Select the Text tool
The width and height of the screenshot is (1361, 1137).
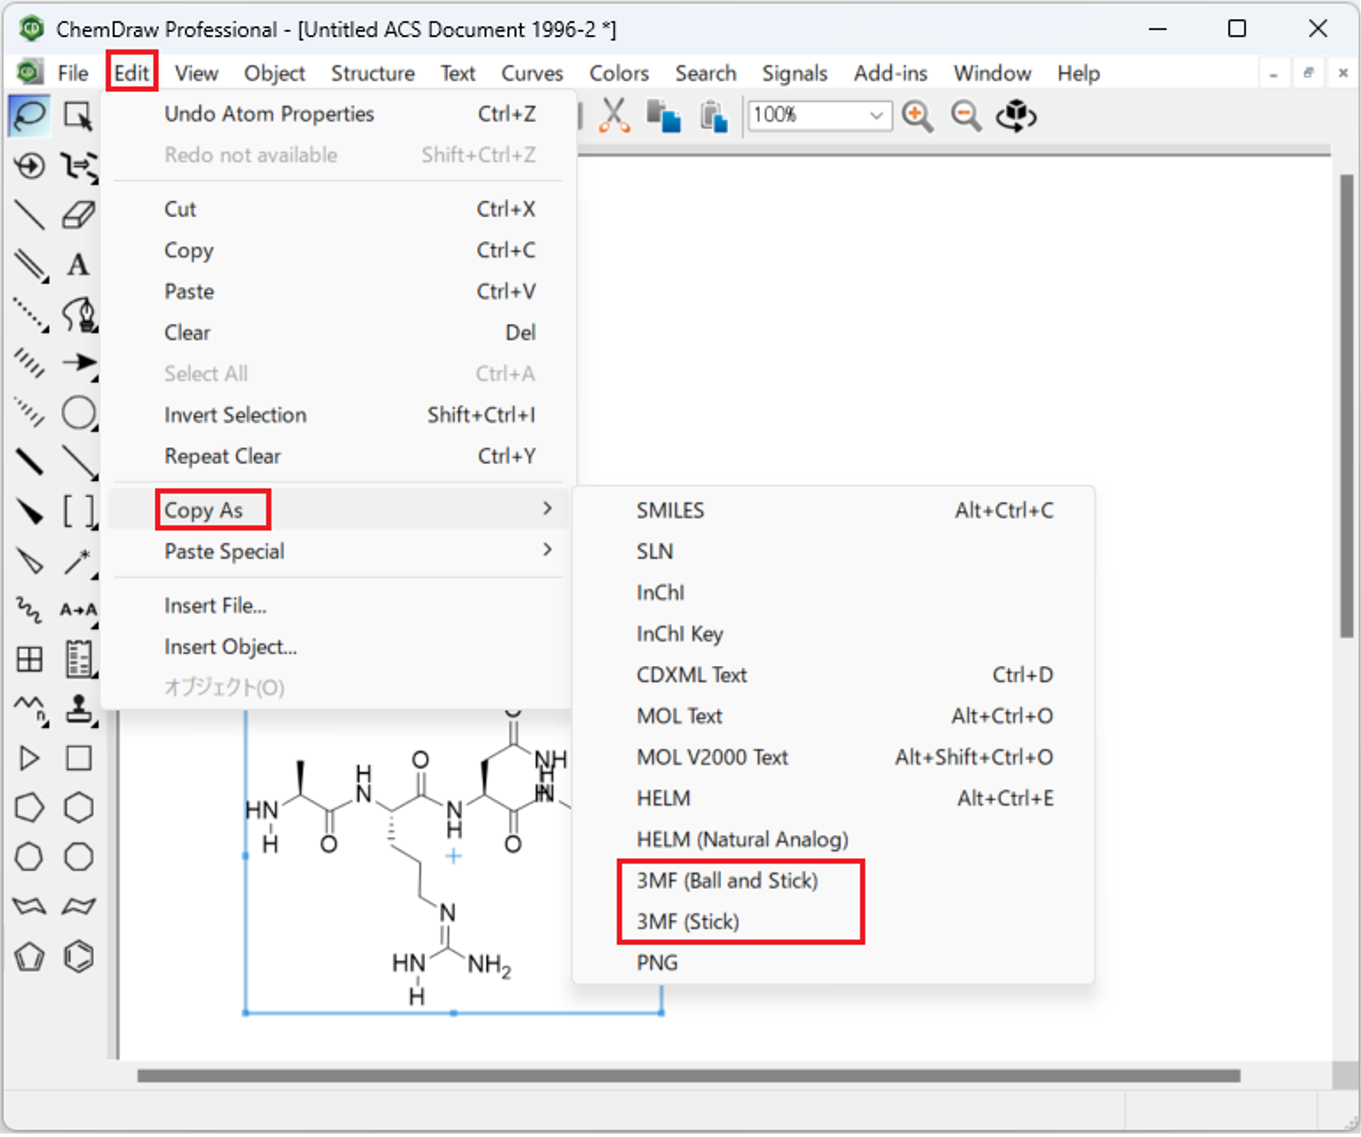click(78, 264)
